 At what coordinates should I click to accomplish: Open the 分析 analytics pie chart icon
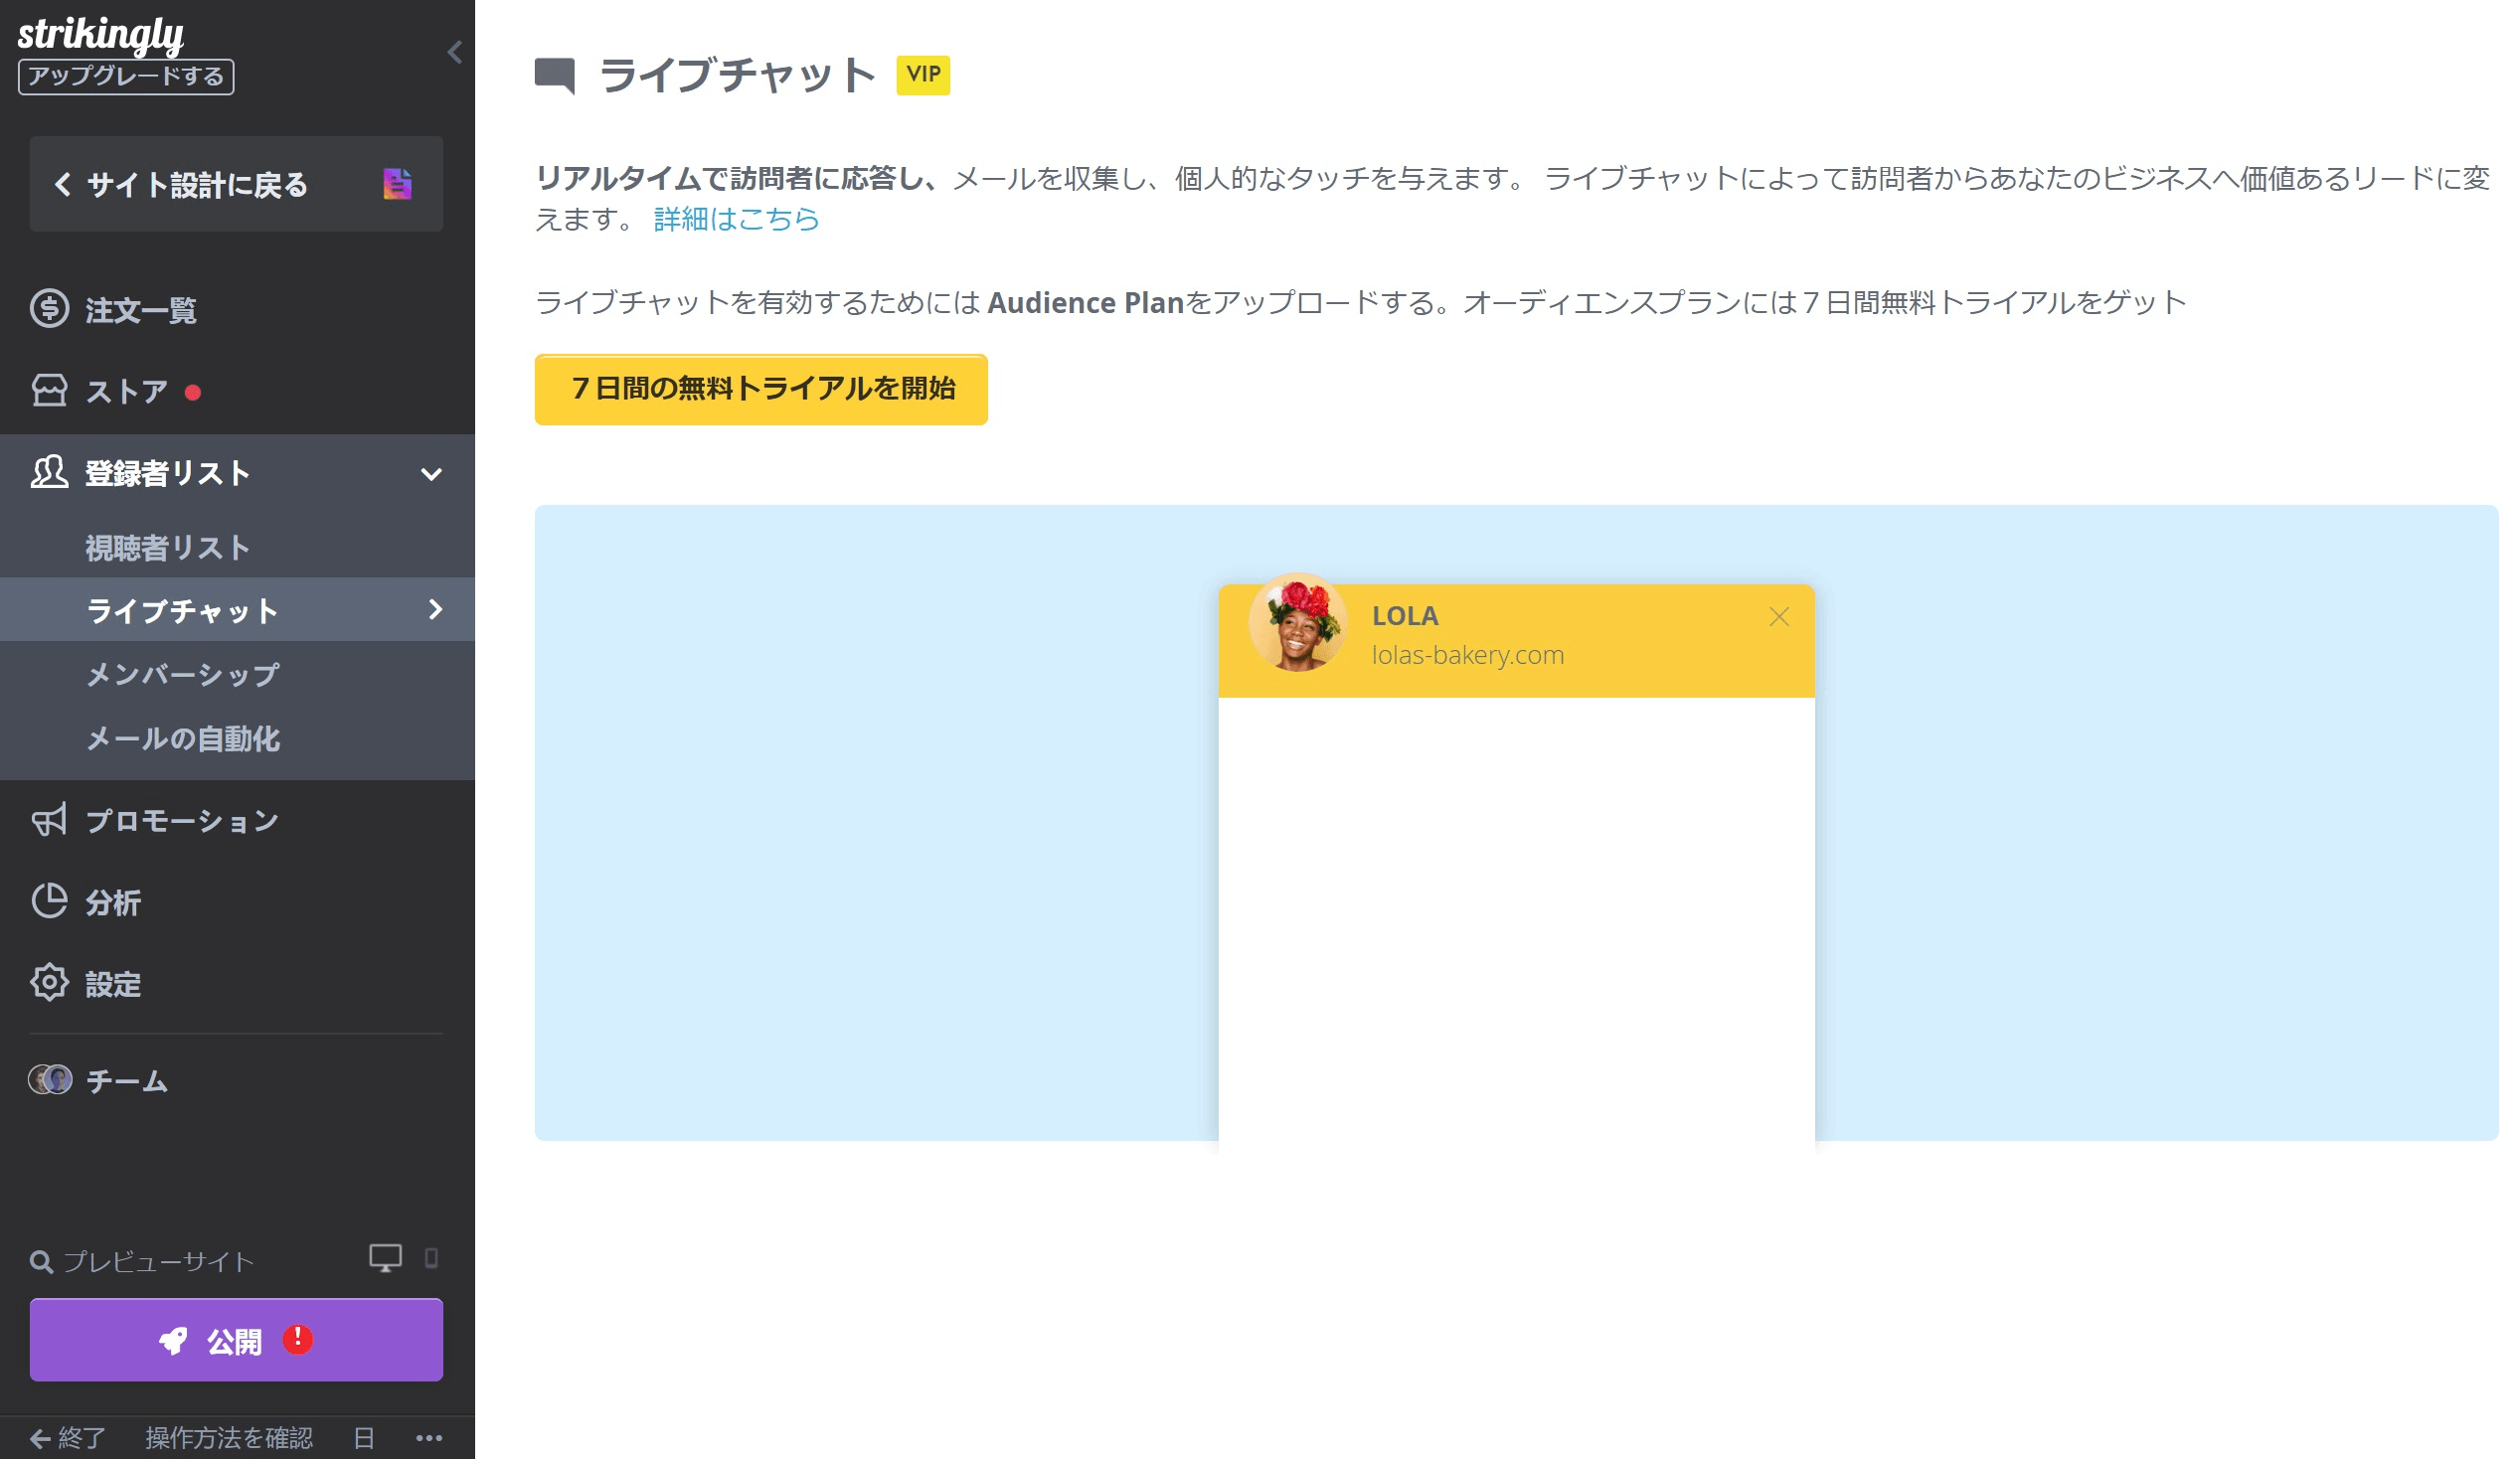pyautogui.click(x=52, y=902)
